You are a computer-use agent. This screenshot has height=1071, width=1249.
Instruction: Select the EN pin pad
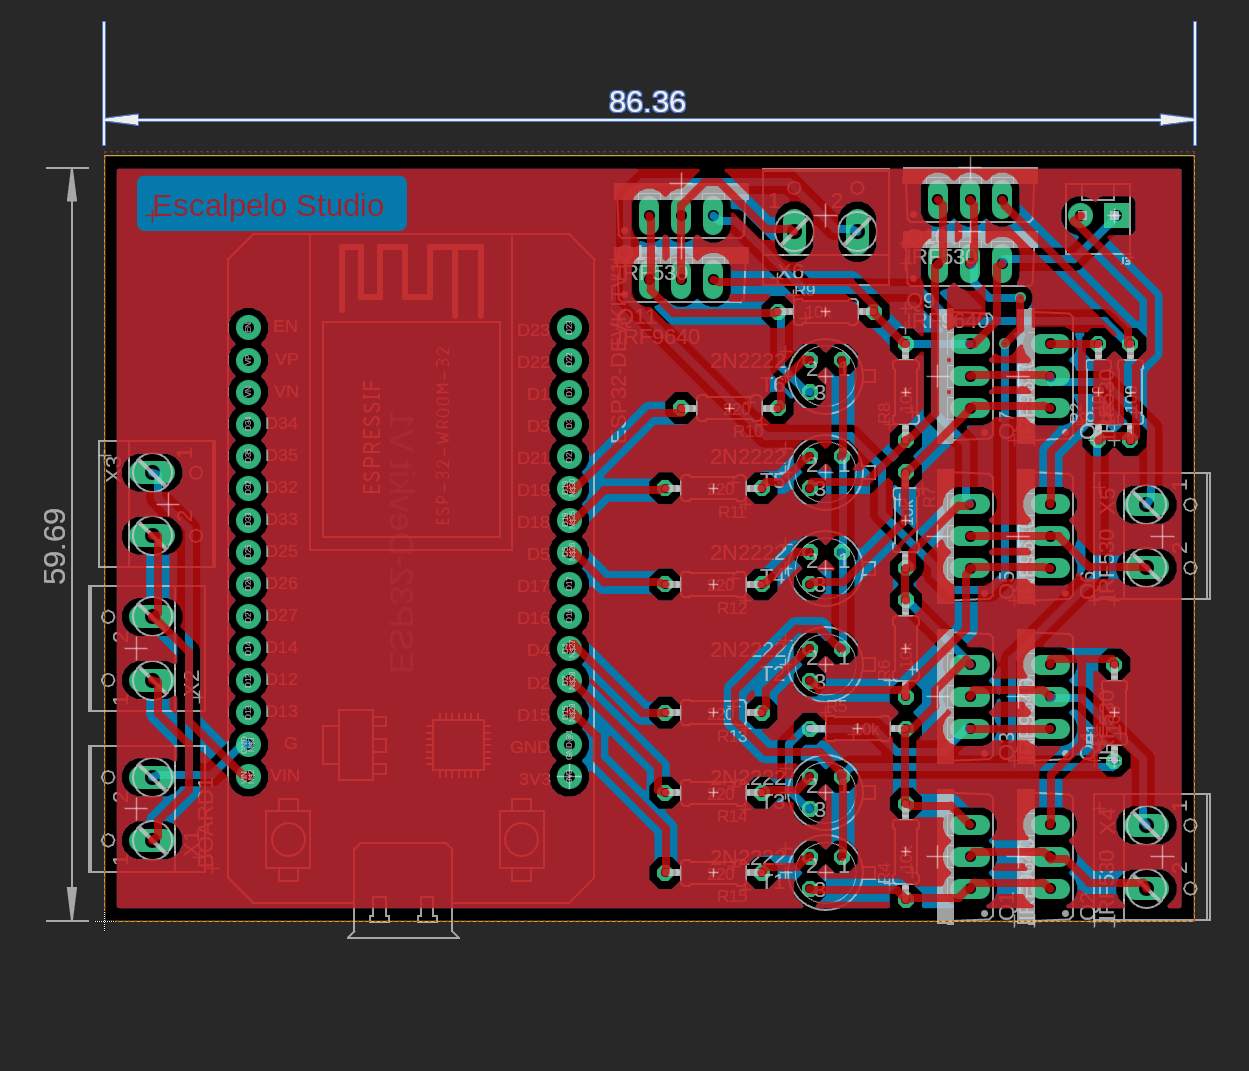[248, 327]
